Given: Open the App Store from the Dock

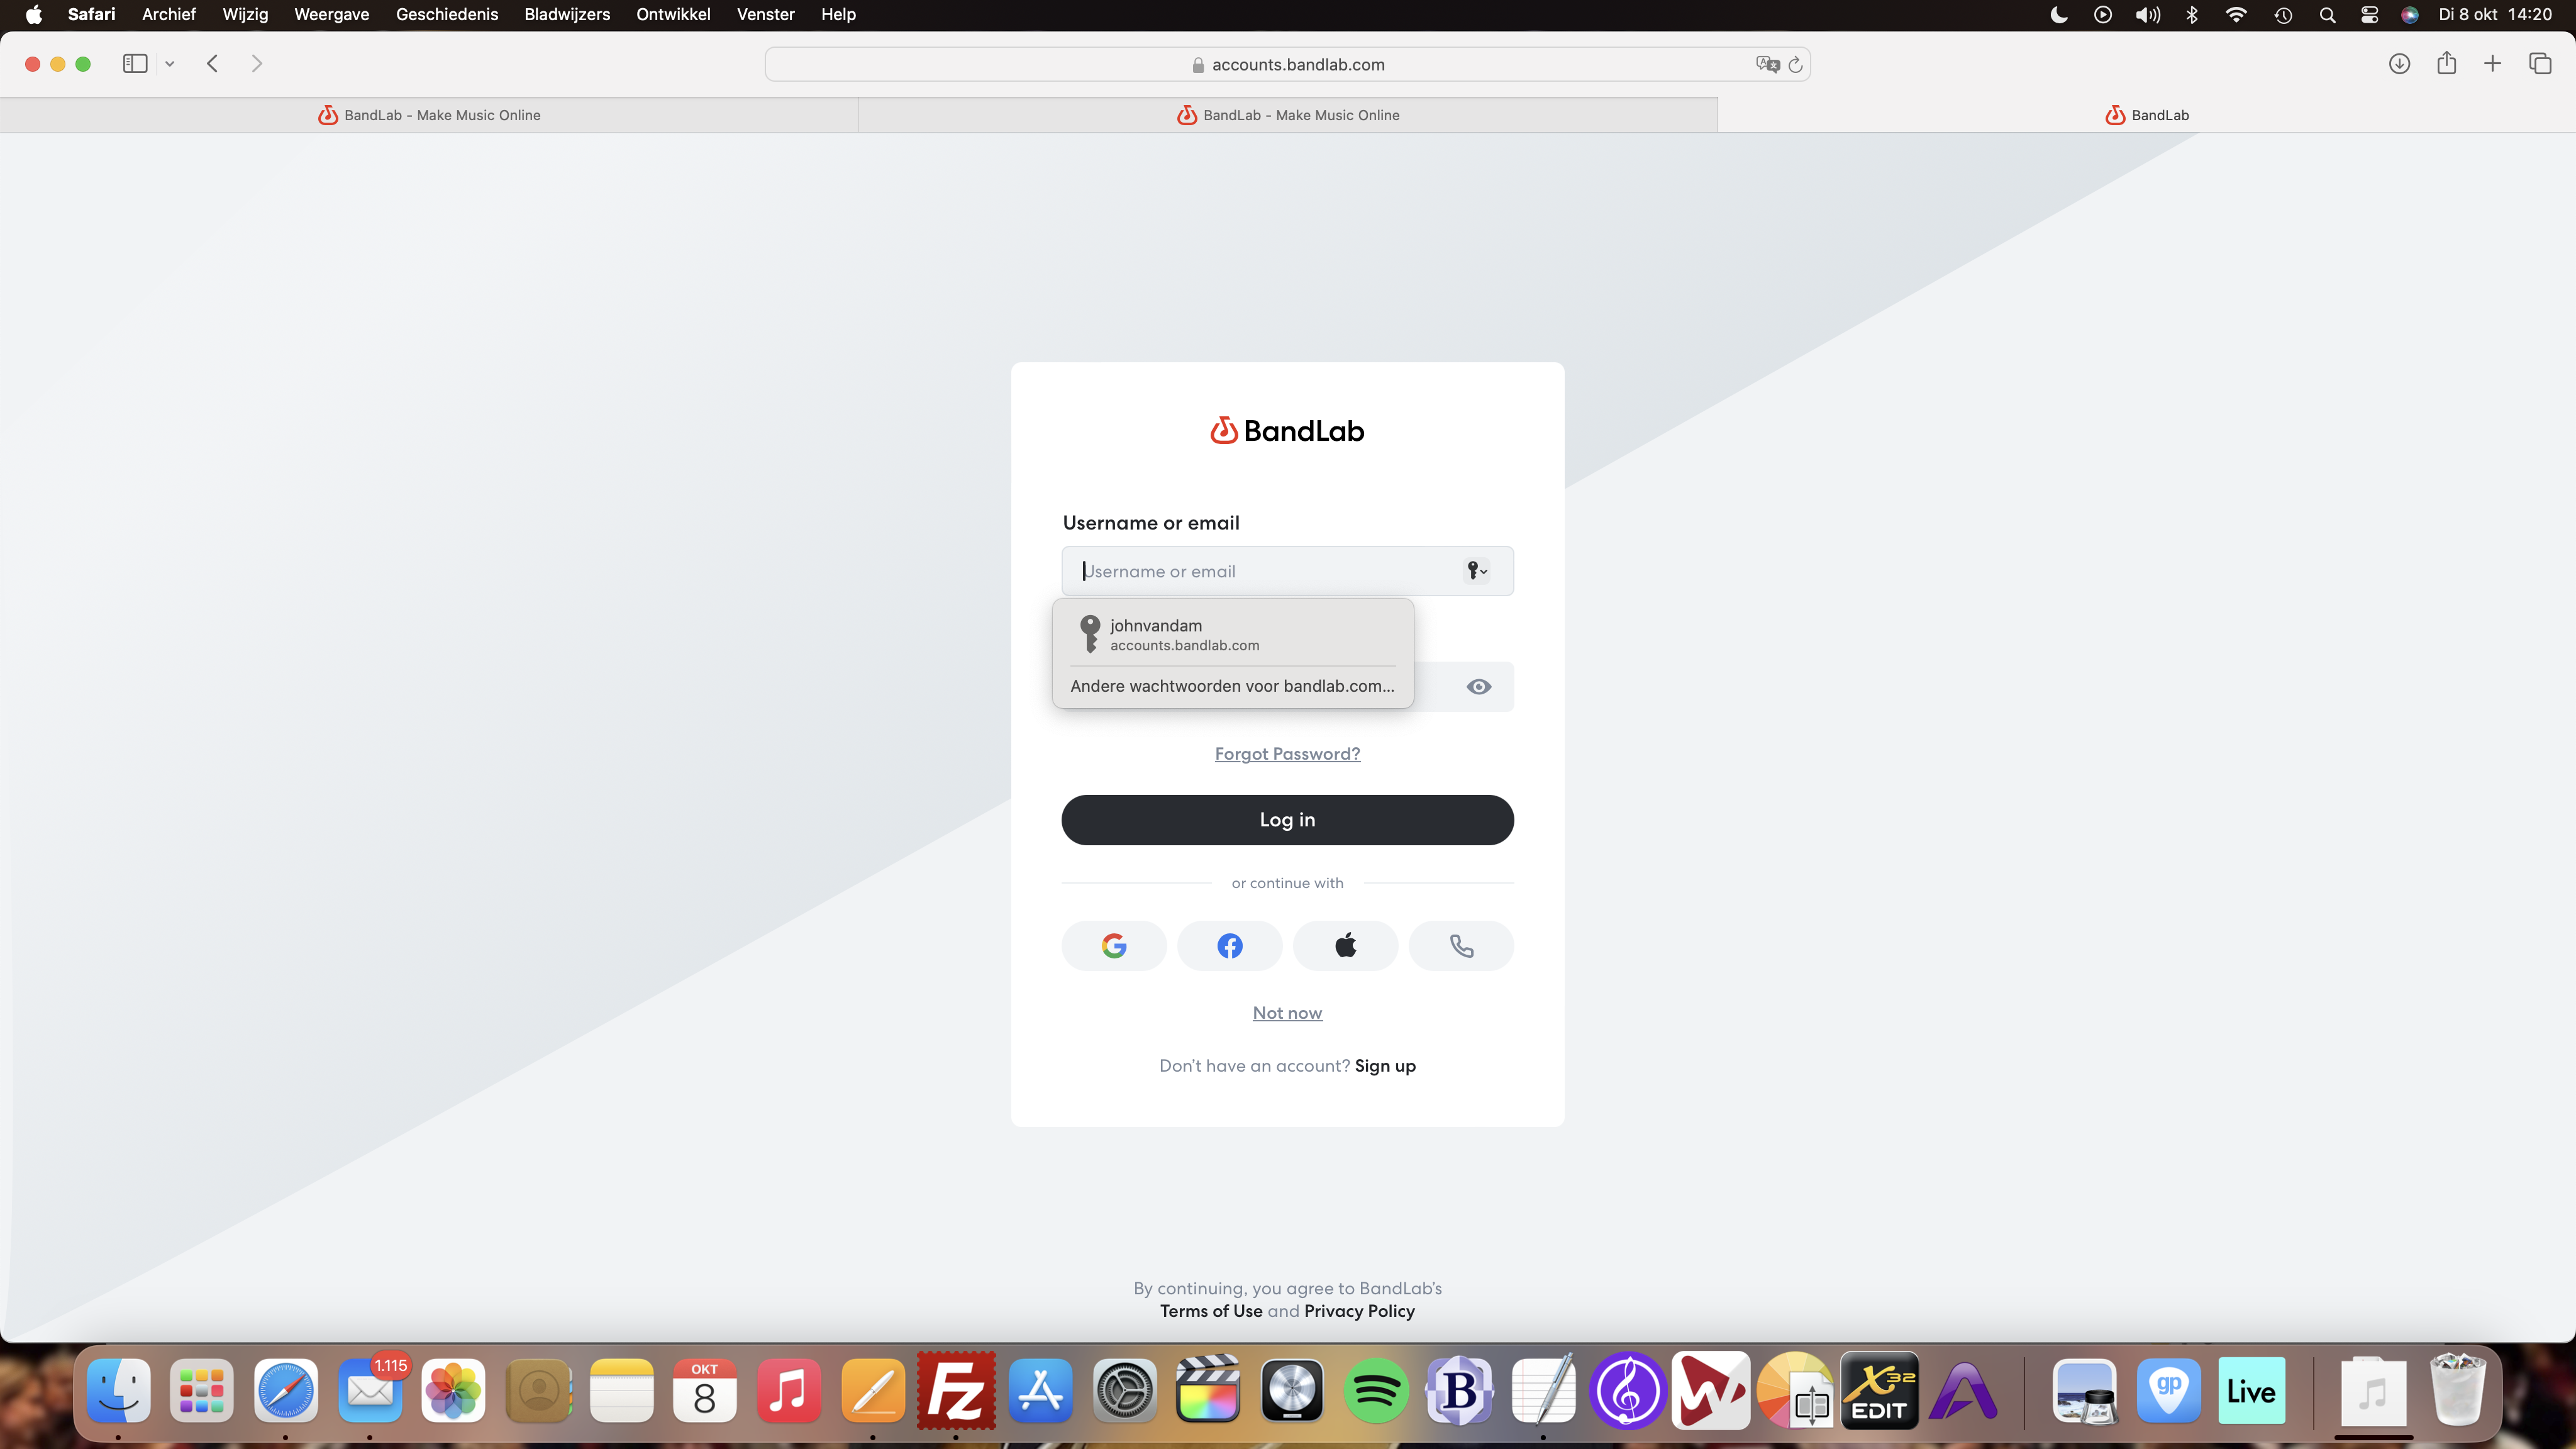Looking at the screenshot, I should (1041, 1390).
